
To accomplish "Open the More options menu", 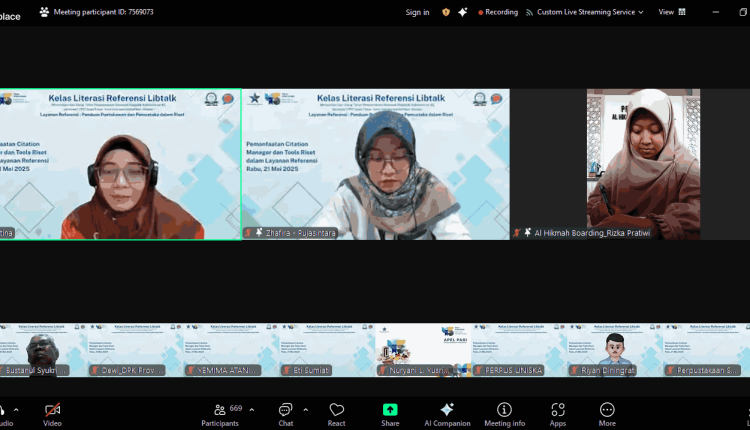I will pos(607,415).
